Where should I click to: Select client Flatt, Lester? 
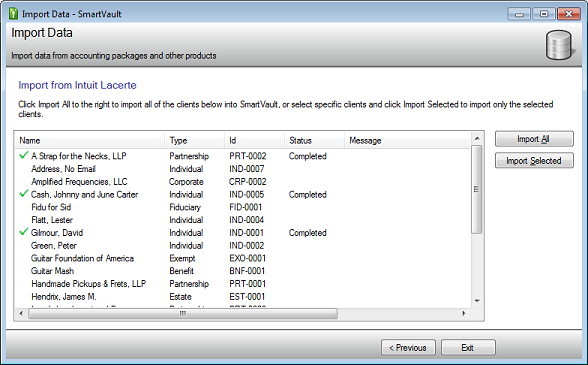(x=52, y=220)
